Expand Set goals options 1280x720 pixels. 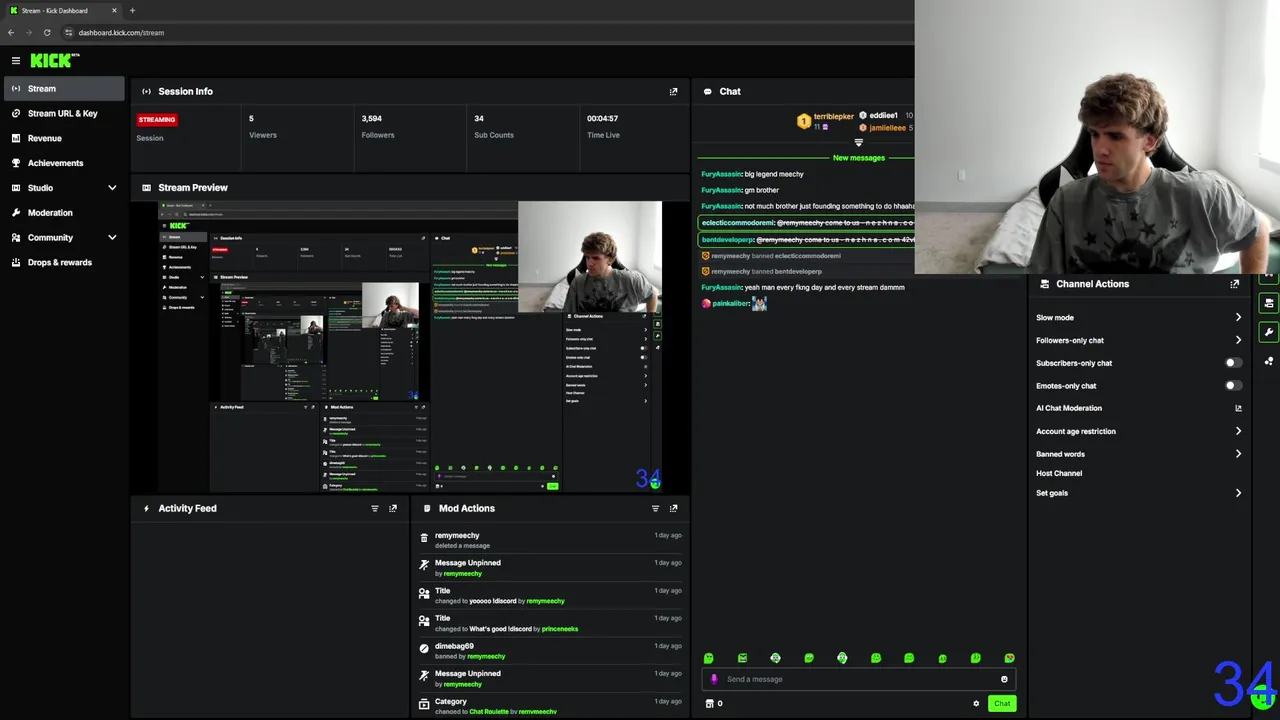pos(1238,493)
